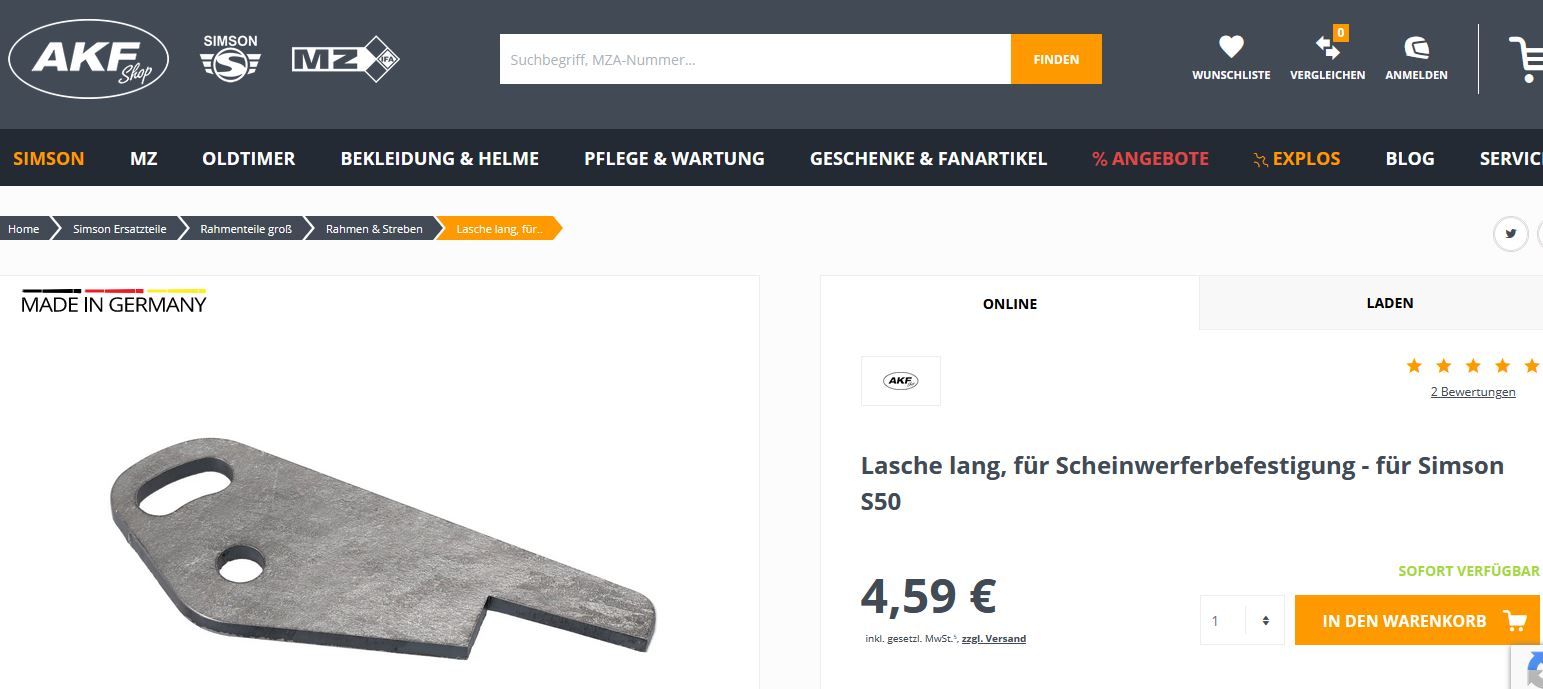Viewport: 1543px width, 689px height.
Task: Share the product via Twitter icon
Action: (1510, 234)
